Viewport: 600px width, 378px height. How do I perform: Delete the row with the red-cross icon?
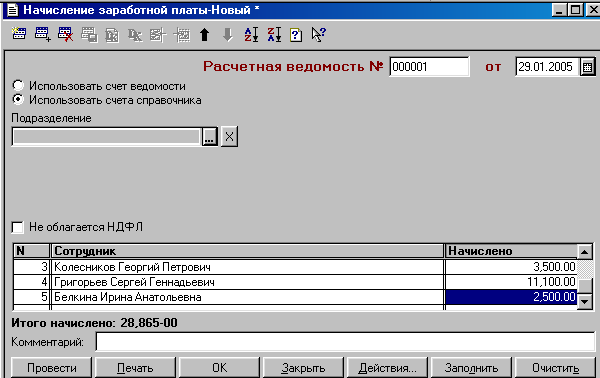[65, 34]
